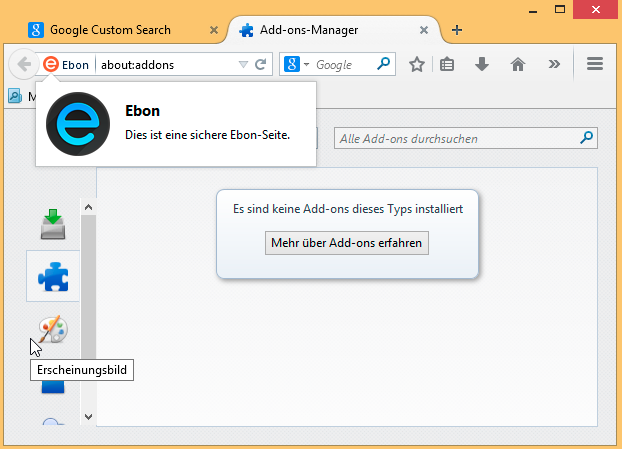
Task: Expand the toolbar overflow chevron
Action: (554, 64)
